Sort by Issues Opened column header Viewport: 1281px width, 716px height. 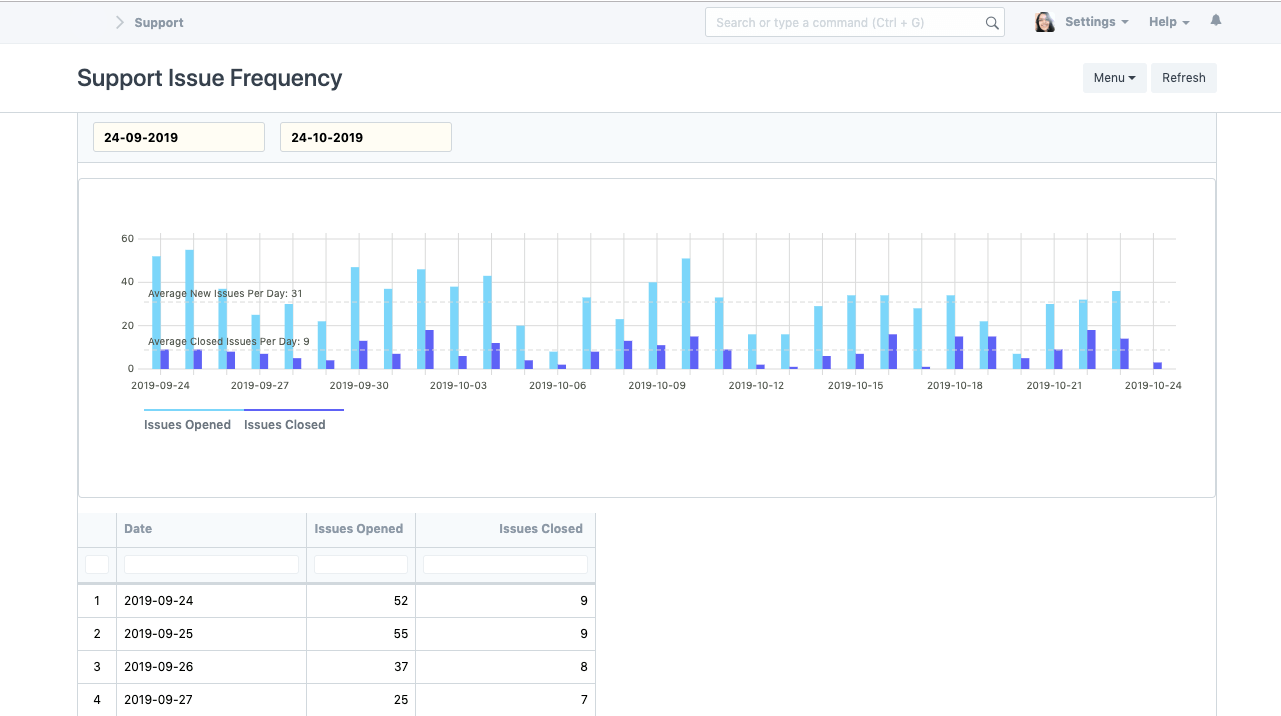pyautogui.click(x=359, y=529)
